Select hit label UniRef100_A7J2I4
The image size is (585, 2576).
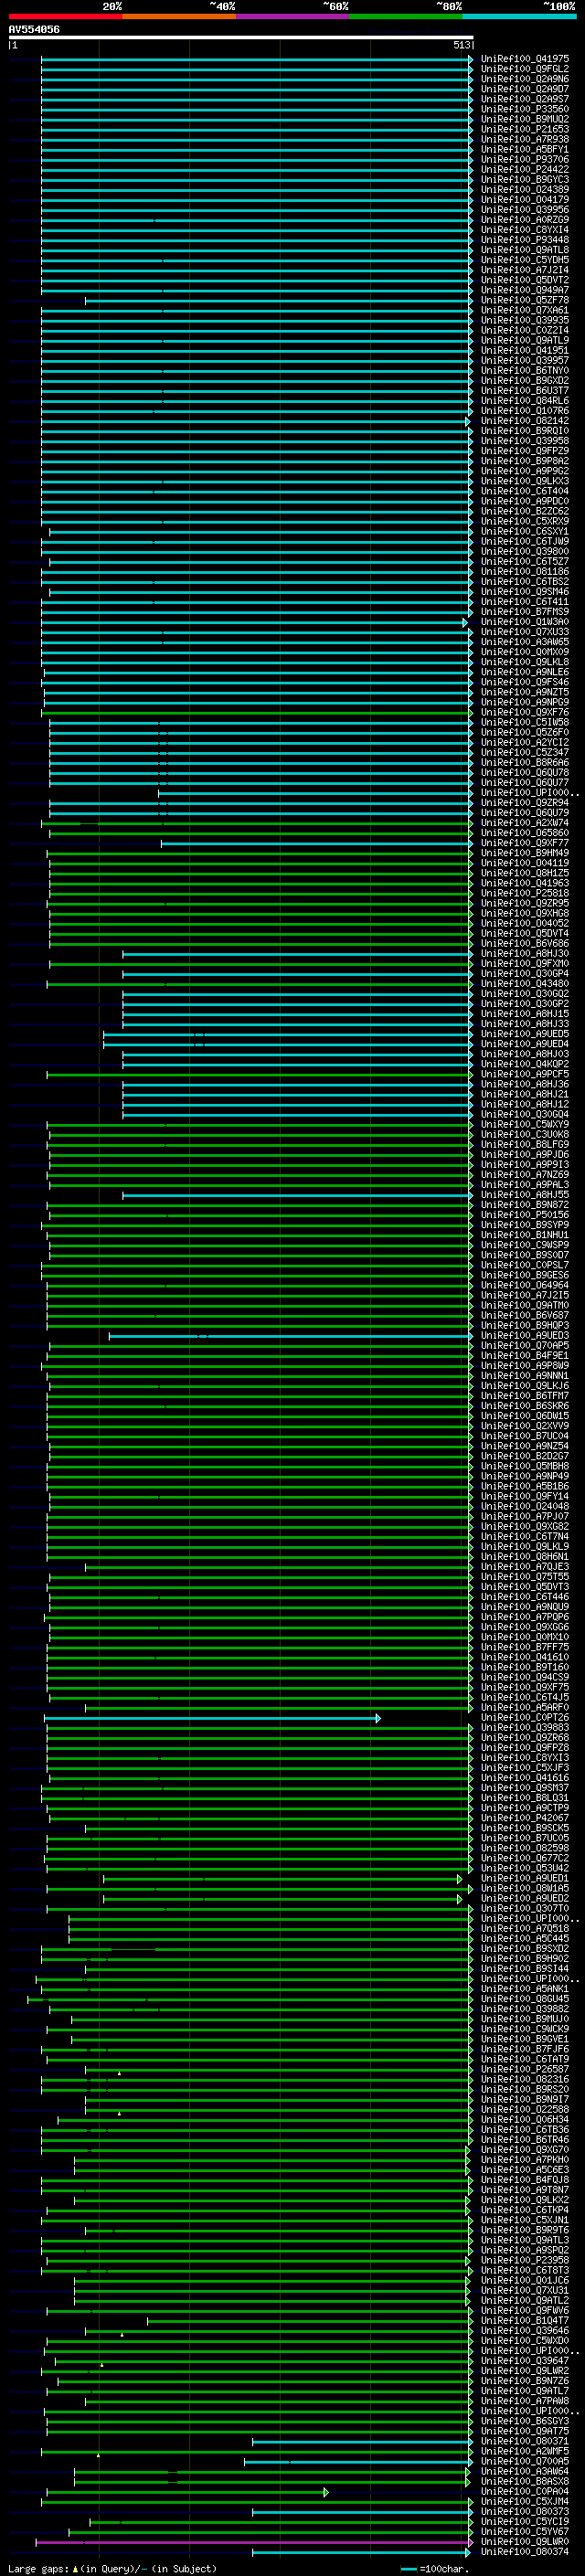coord(524,270)
